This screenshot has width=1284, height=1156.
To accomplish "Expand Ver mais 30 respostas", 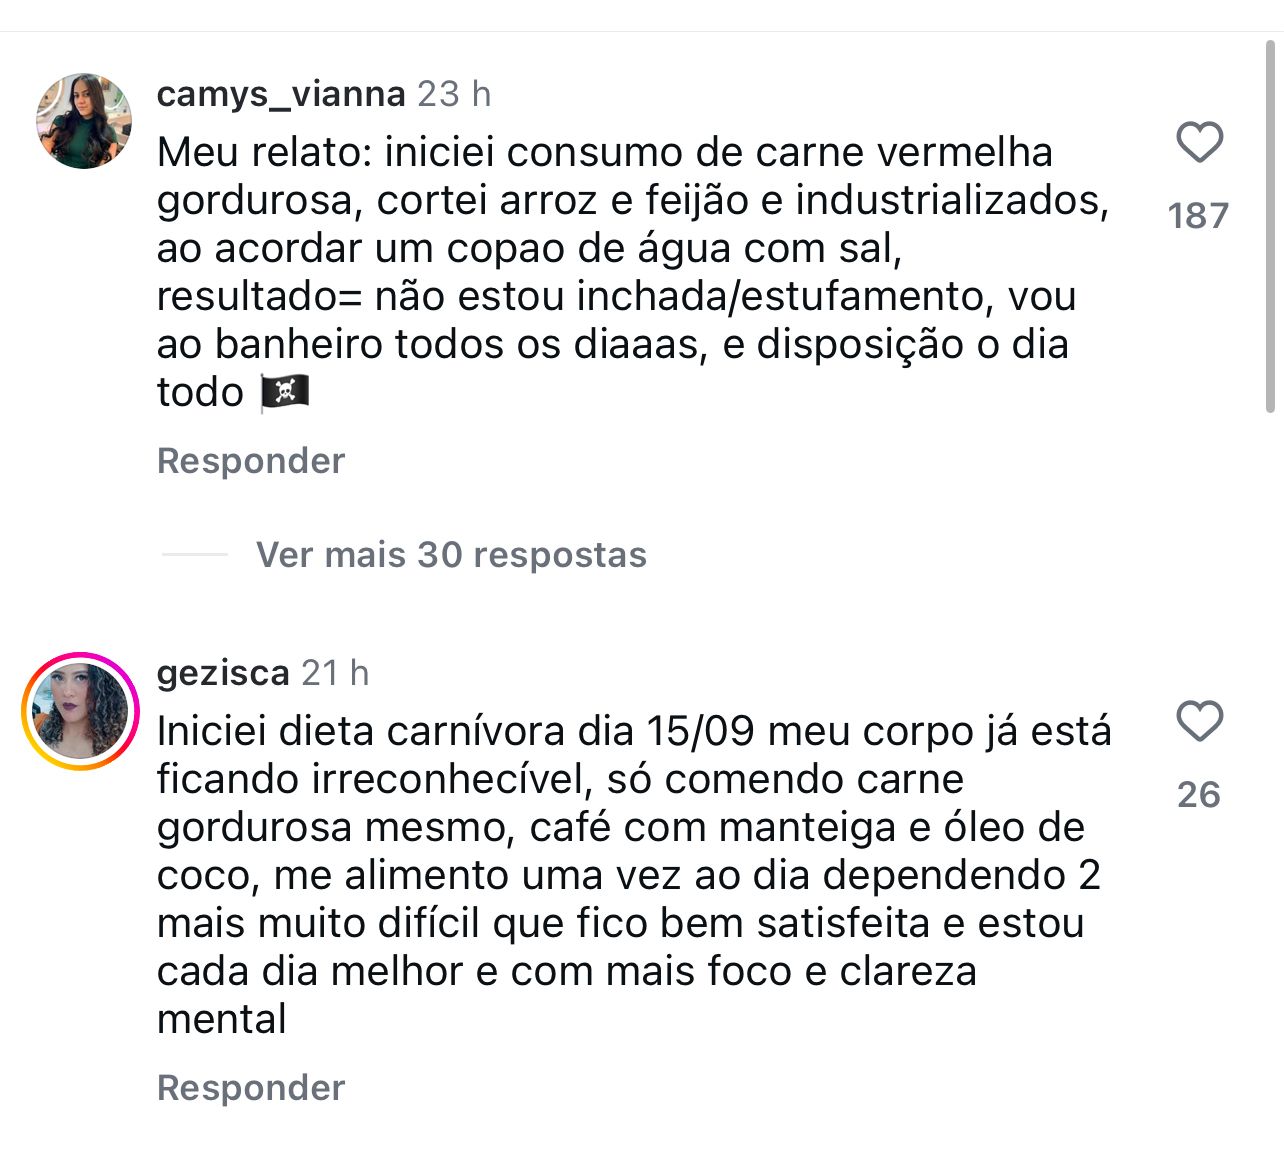I will [x=451, y=555].
